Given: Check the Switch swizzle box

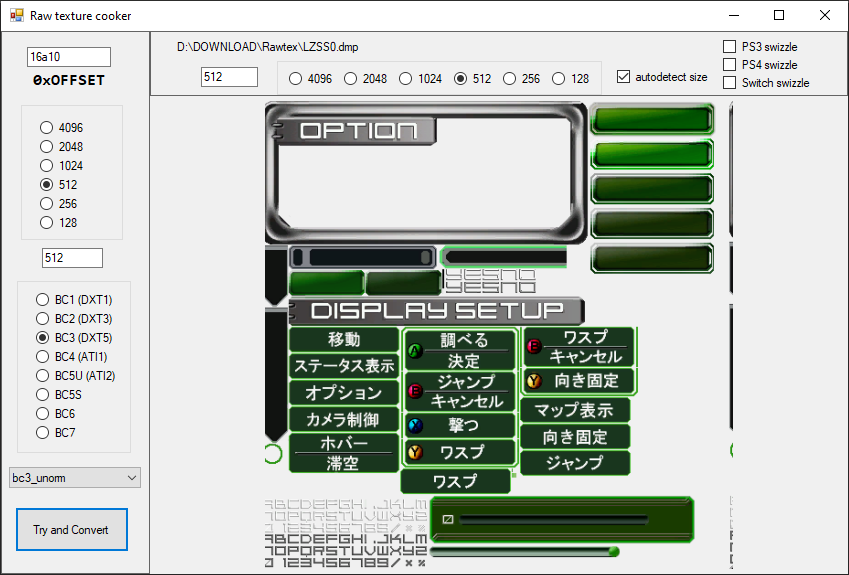Looking at the screenshot, I should (x=729, y=83).
